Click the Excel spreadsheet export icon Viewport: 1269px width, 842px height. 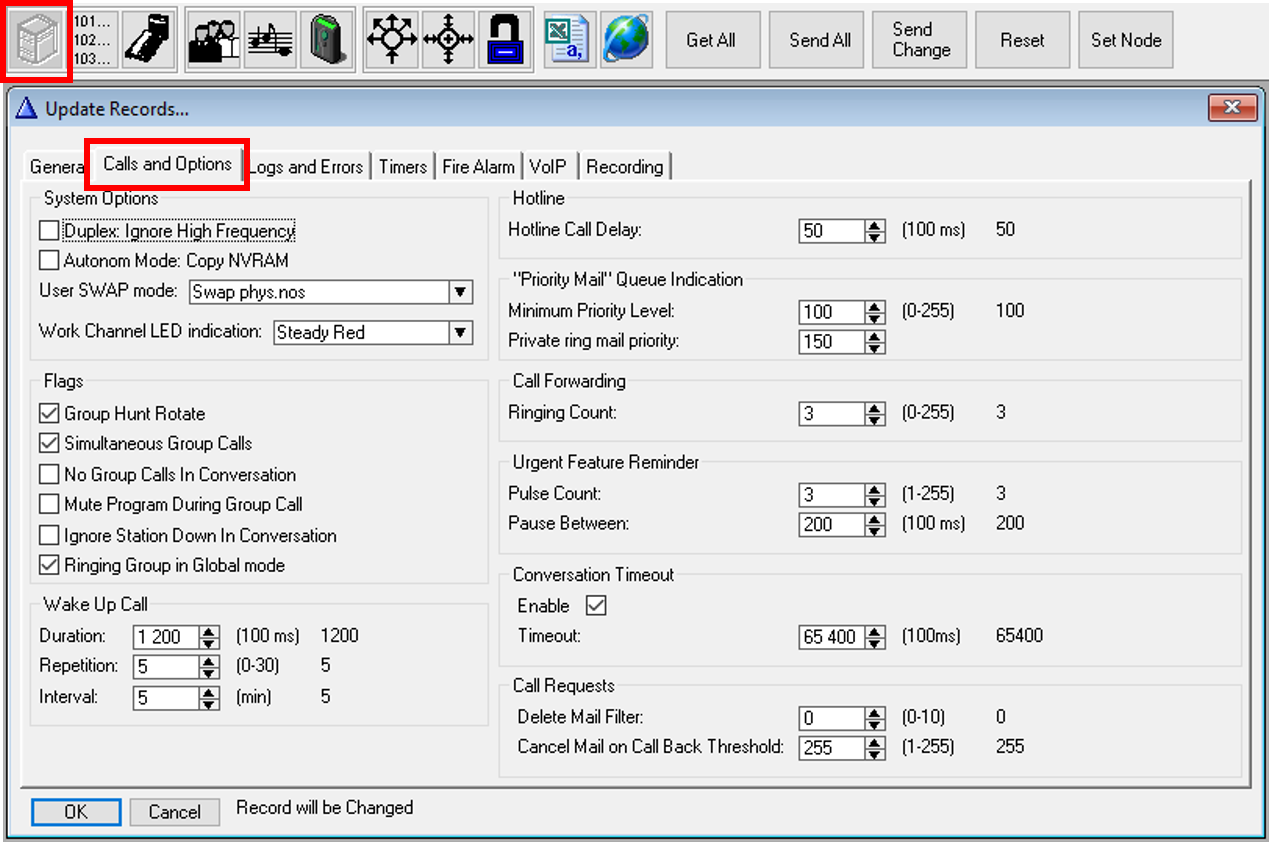point(567,40)
